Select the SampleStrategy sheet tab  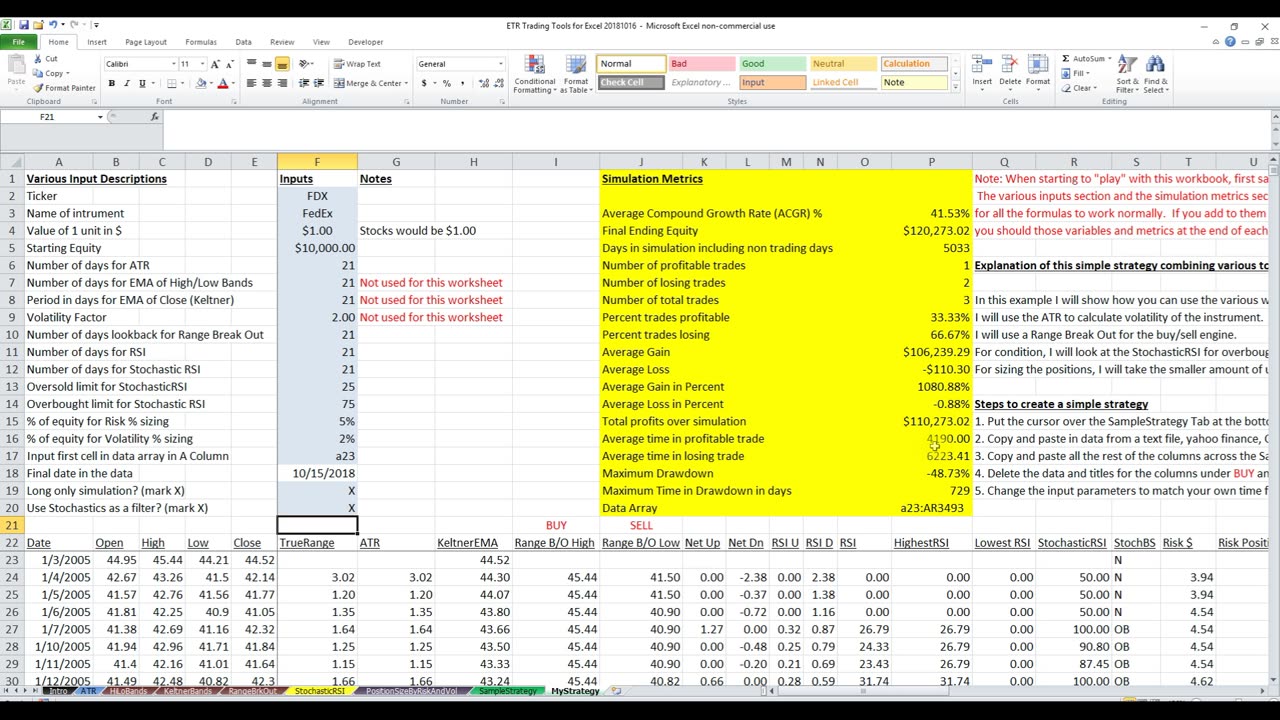(x=507, y=691)
